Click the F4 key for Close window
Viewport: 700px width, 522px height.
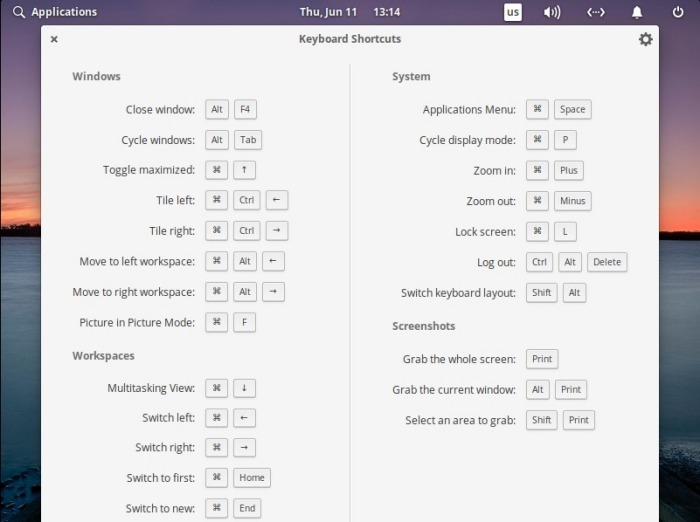pos(245,109)
